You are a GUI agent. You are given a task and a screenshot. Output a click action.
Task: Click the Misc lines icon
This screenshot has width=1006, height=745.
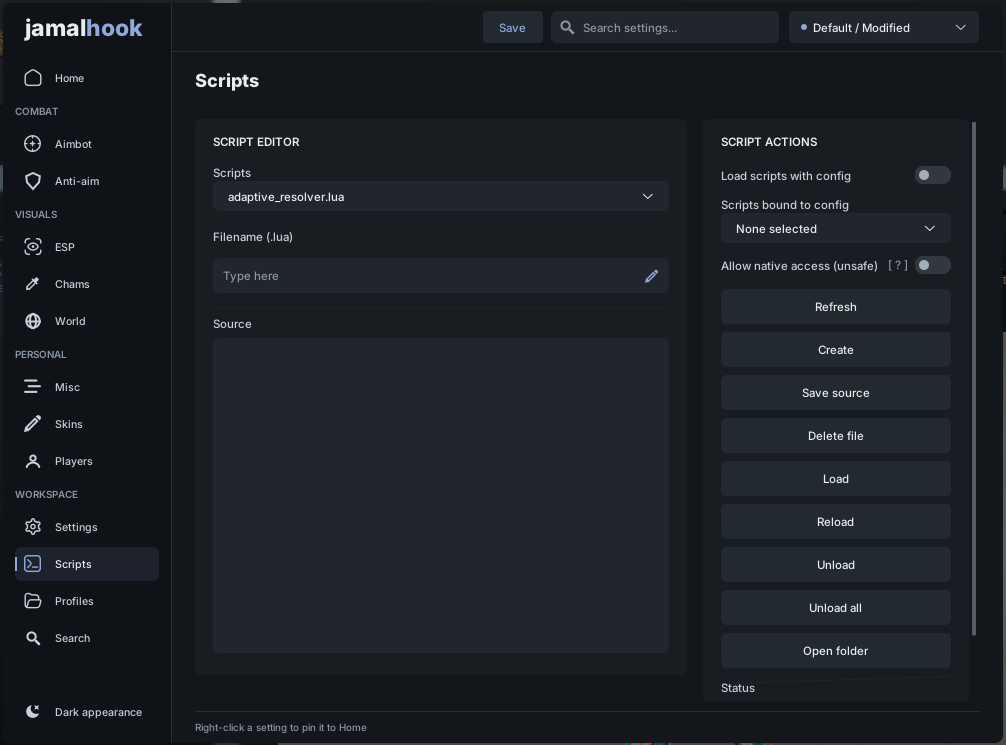(33, 387)
